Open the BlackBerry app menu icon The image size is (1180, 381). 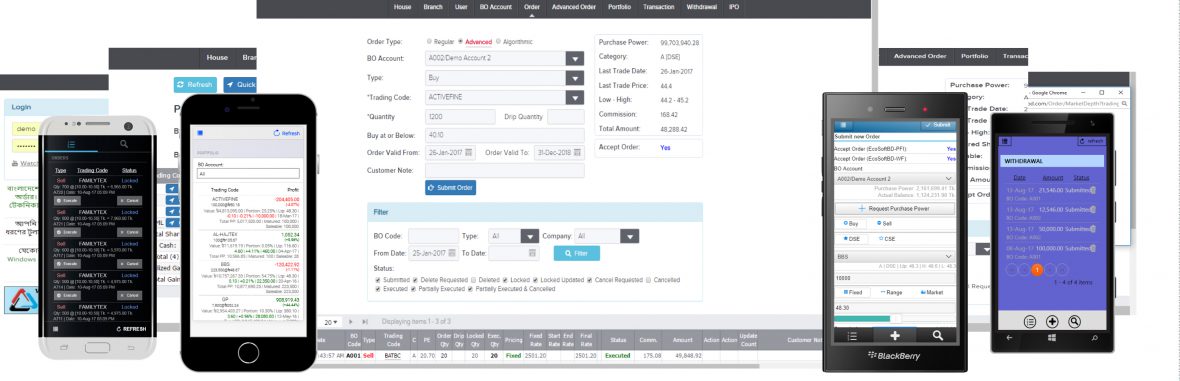pos(843,125)
